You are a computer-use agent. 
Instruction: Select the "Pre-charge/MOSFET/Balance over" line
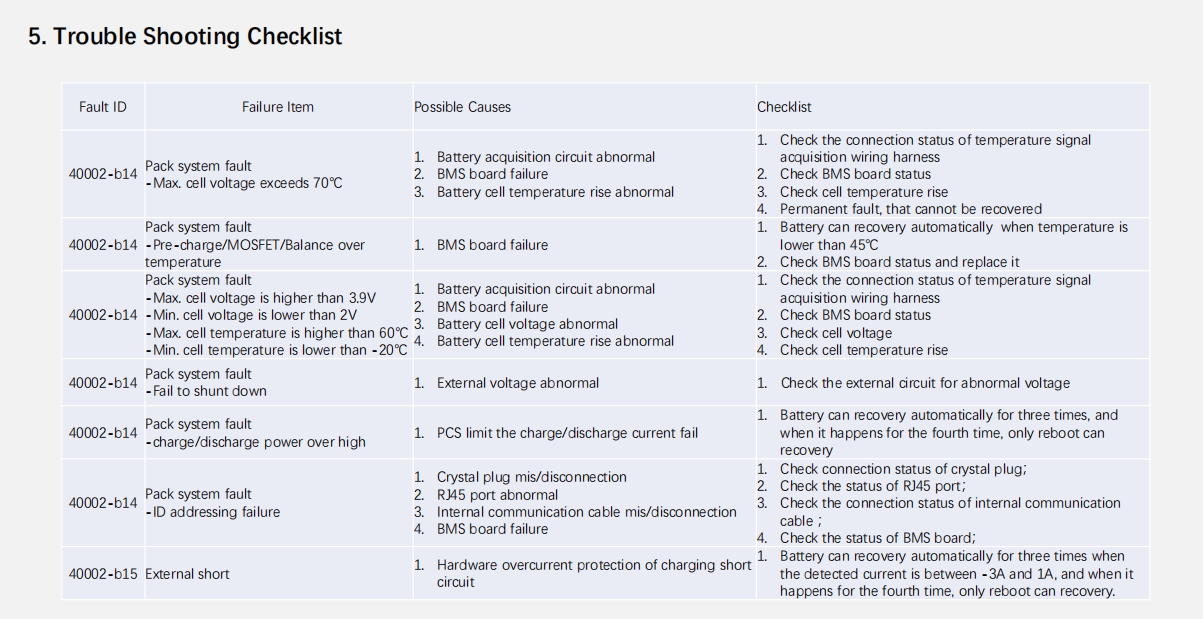(x=258, y=245)
